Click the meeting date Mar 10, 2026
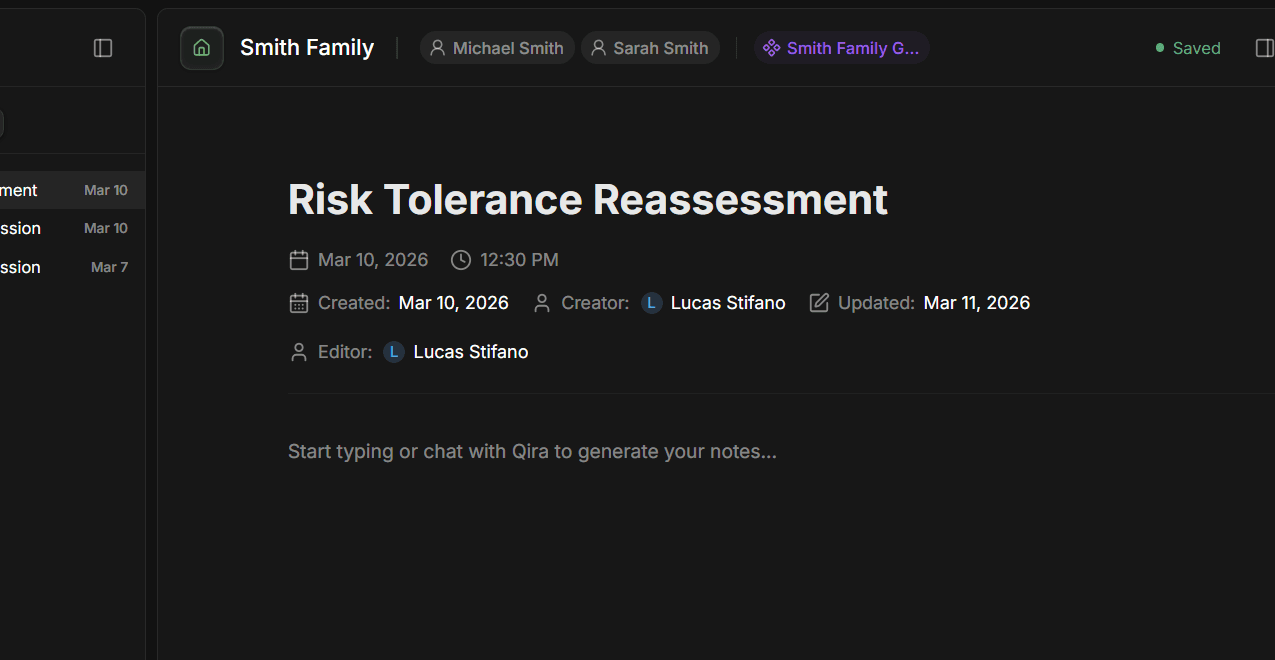This screenshot has height=660, width=1275. pyautogui.click(x=373, y=260)
